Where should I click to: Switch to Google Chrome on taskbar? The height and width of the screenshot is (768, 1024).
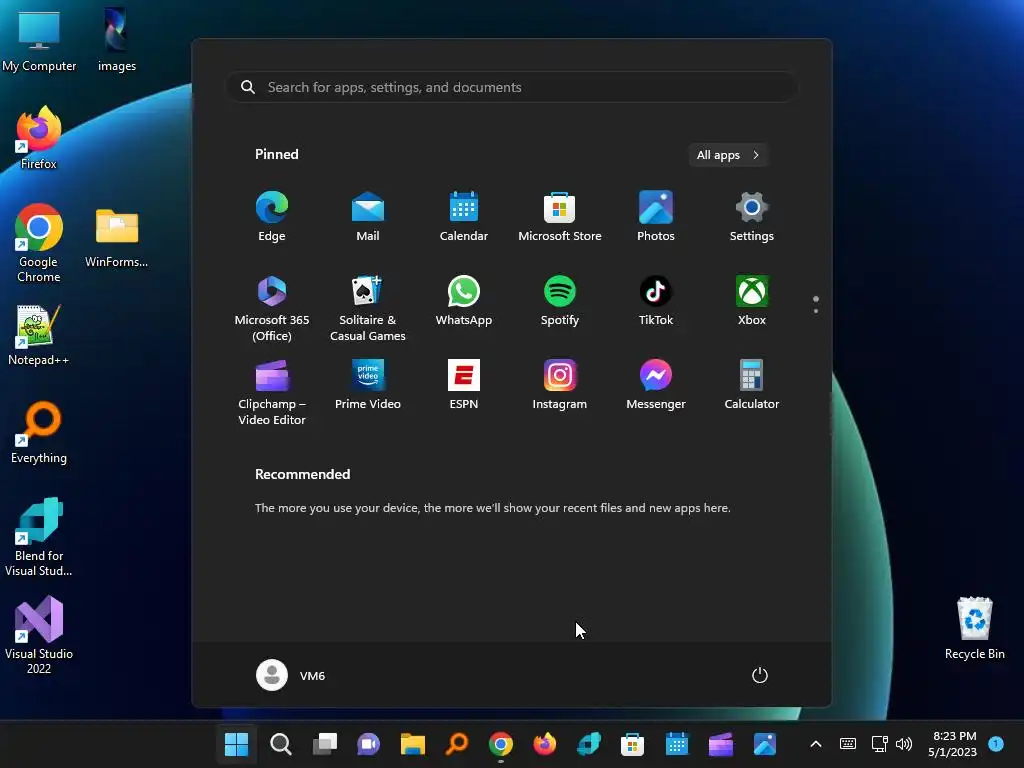[x=501, y=744]
